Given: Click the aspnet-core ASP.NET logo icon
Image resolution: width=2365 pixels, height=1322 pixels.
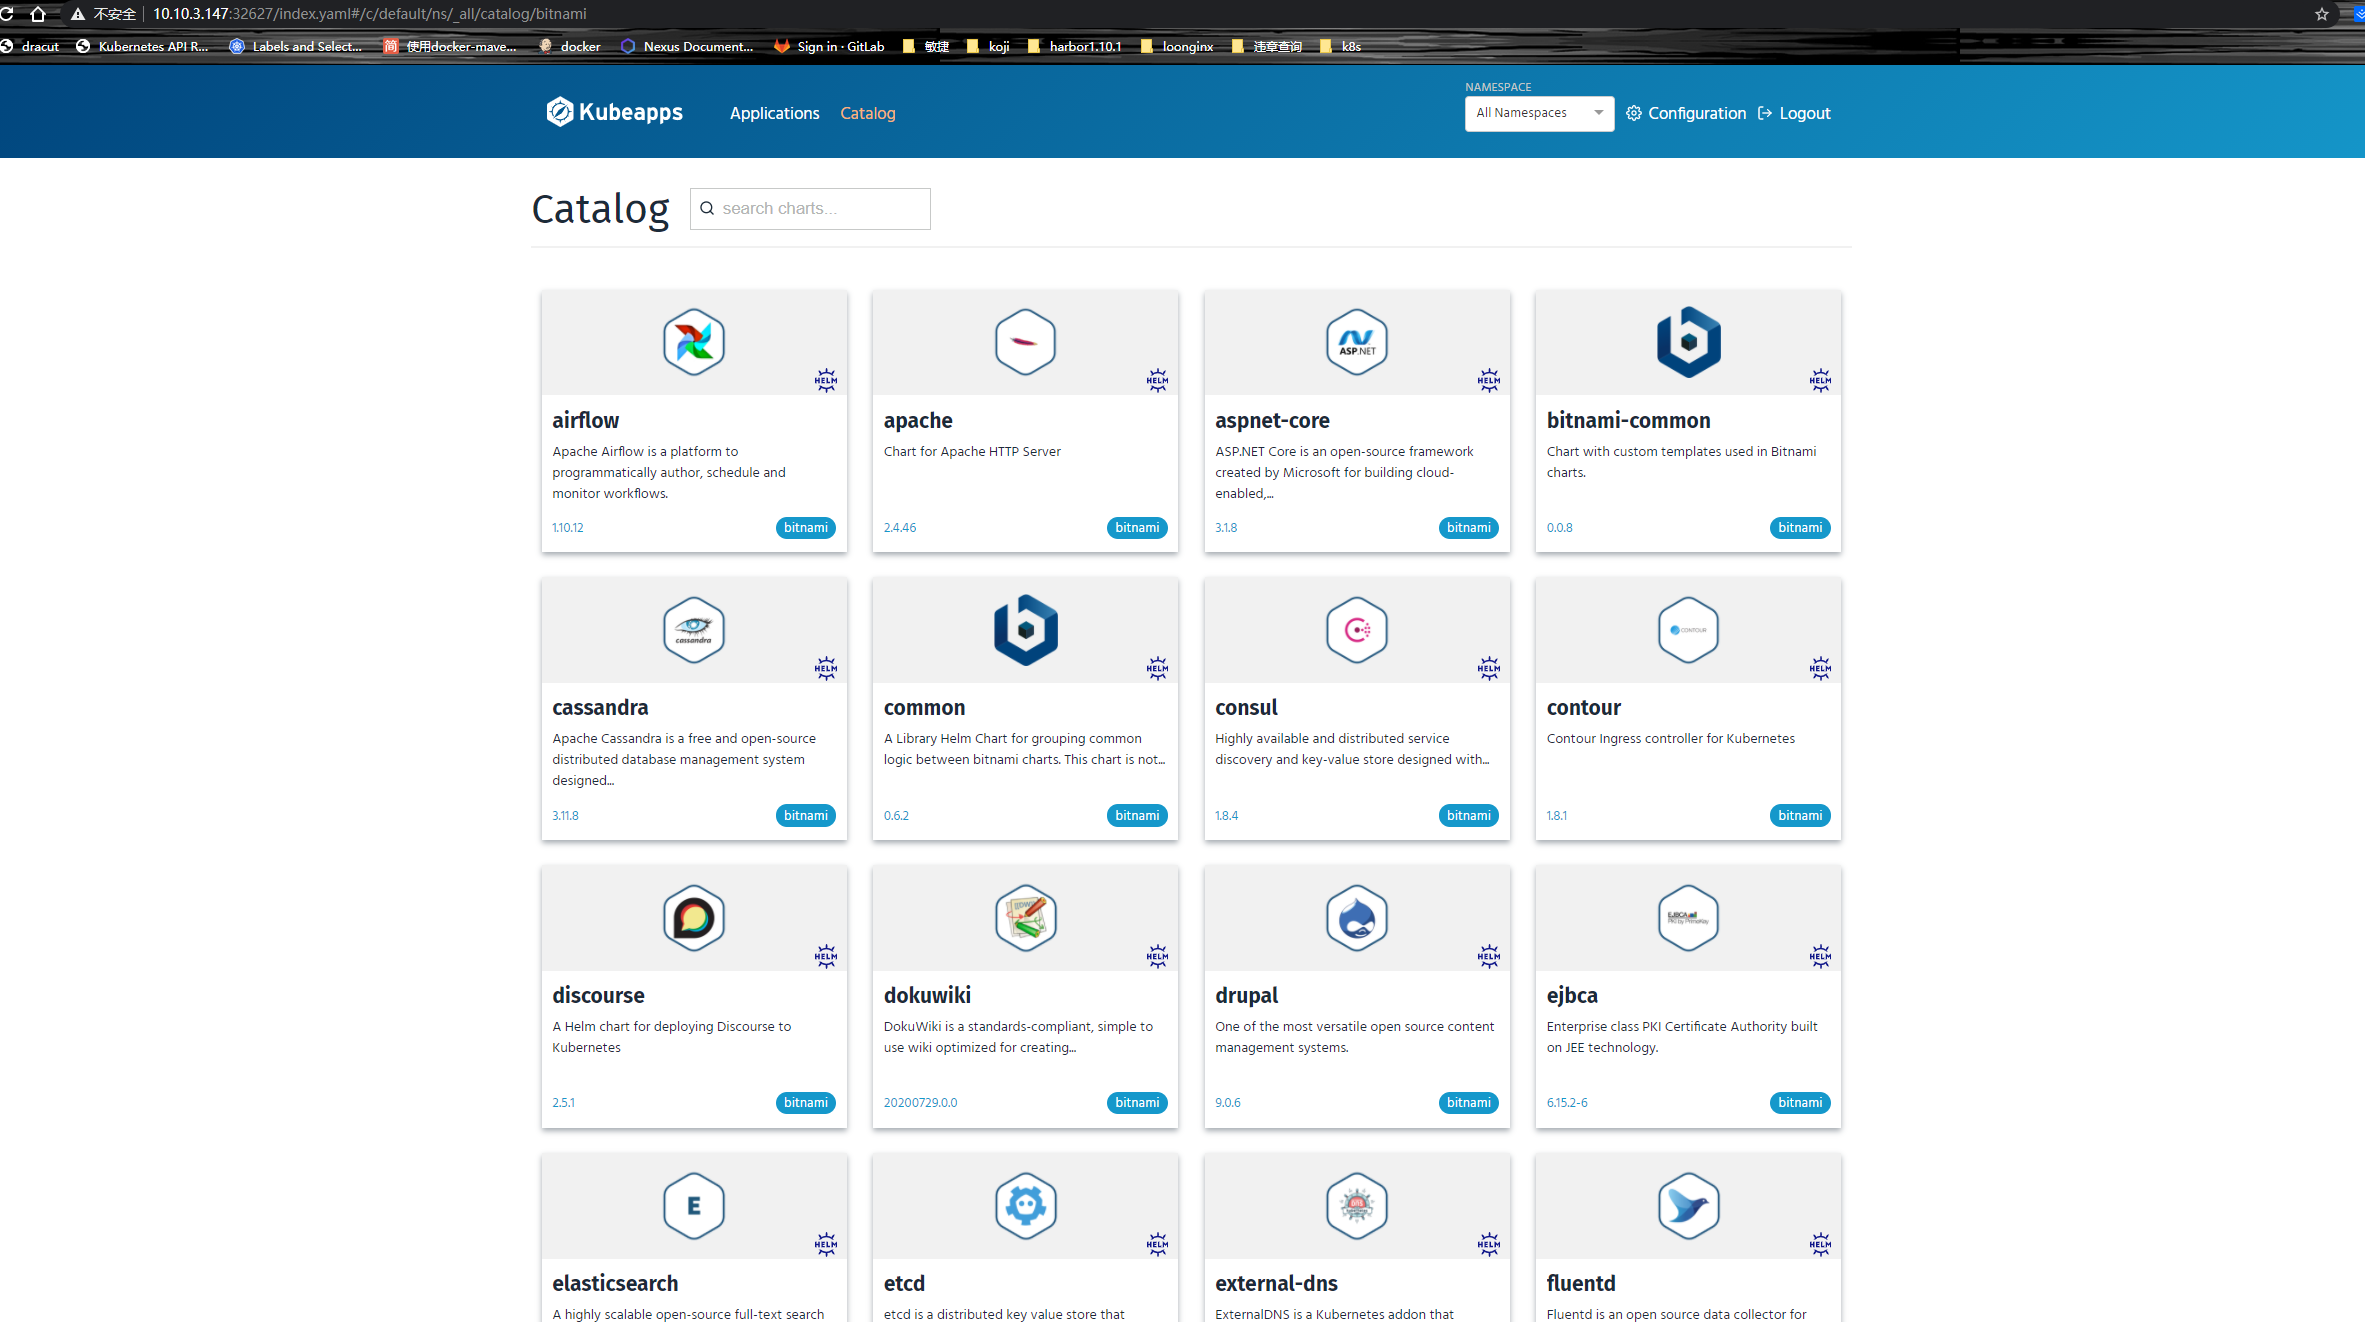Looking at the screenshot, I should [1356, 342].
